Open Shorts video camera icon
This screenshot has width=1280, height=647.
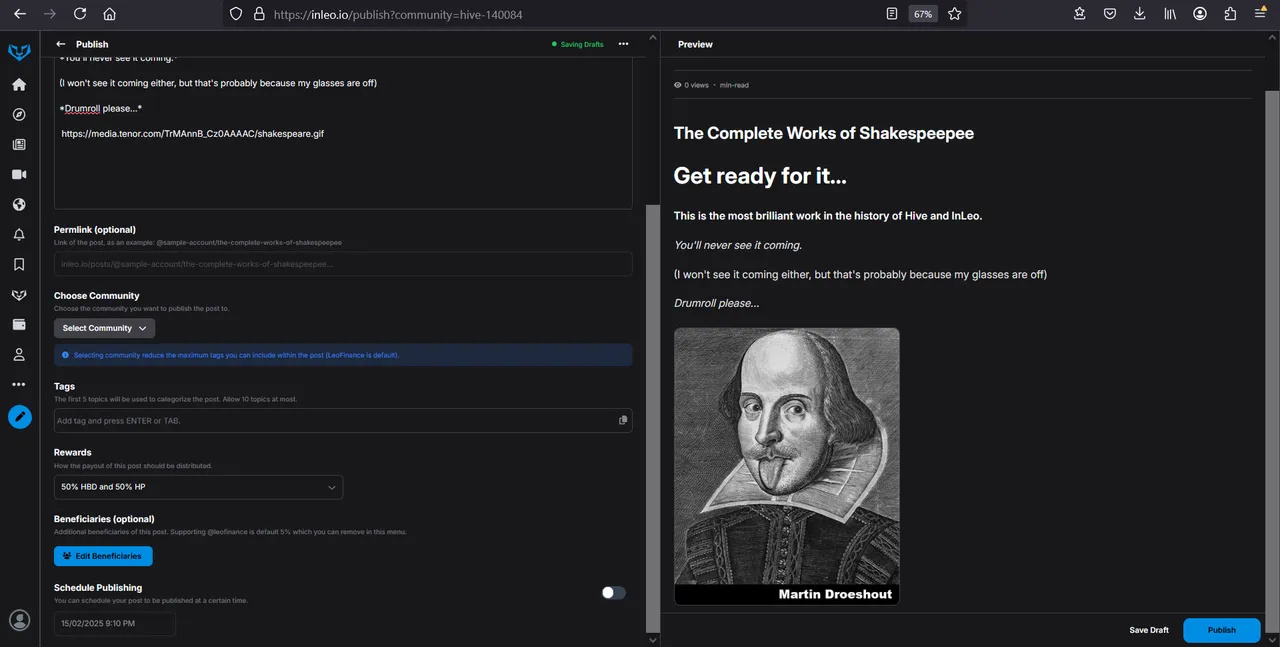tap(19, 174)
